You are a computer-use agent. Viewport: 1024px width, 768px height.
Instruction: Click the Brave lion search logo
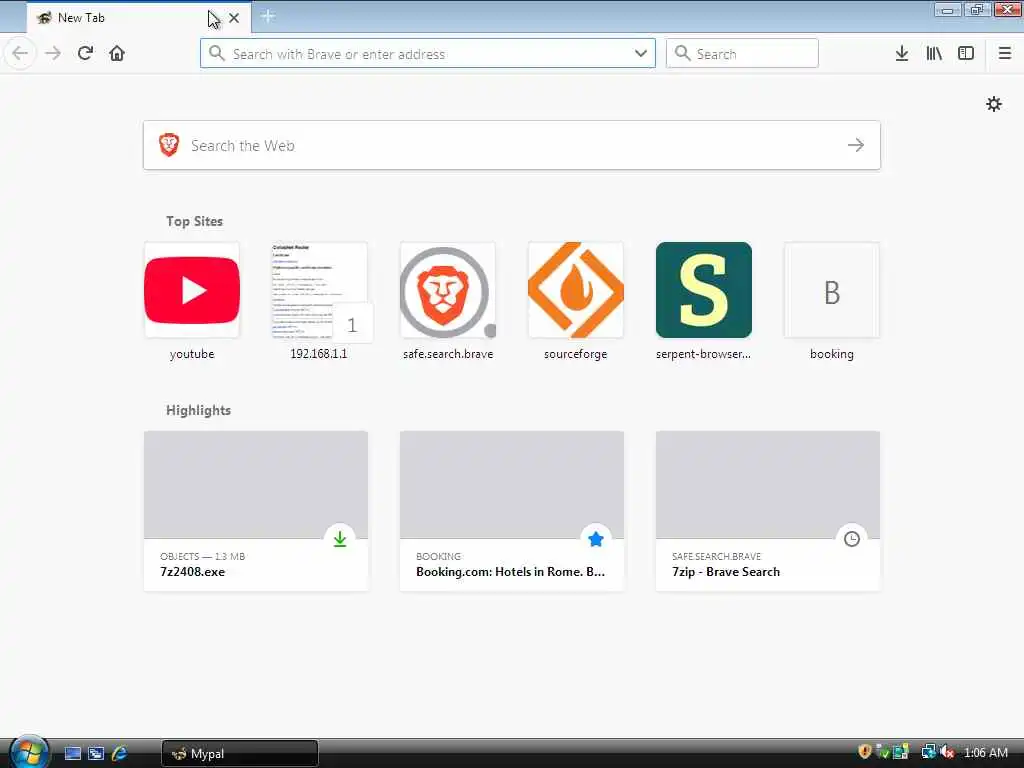169,145
